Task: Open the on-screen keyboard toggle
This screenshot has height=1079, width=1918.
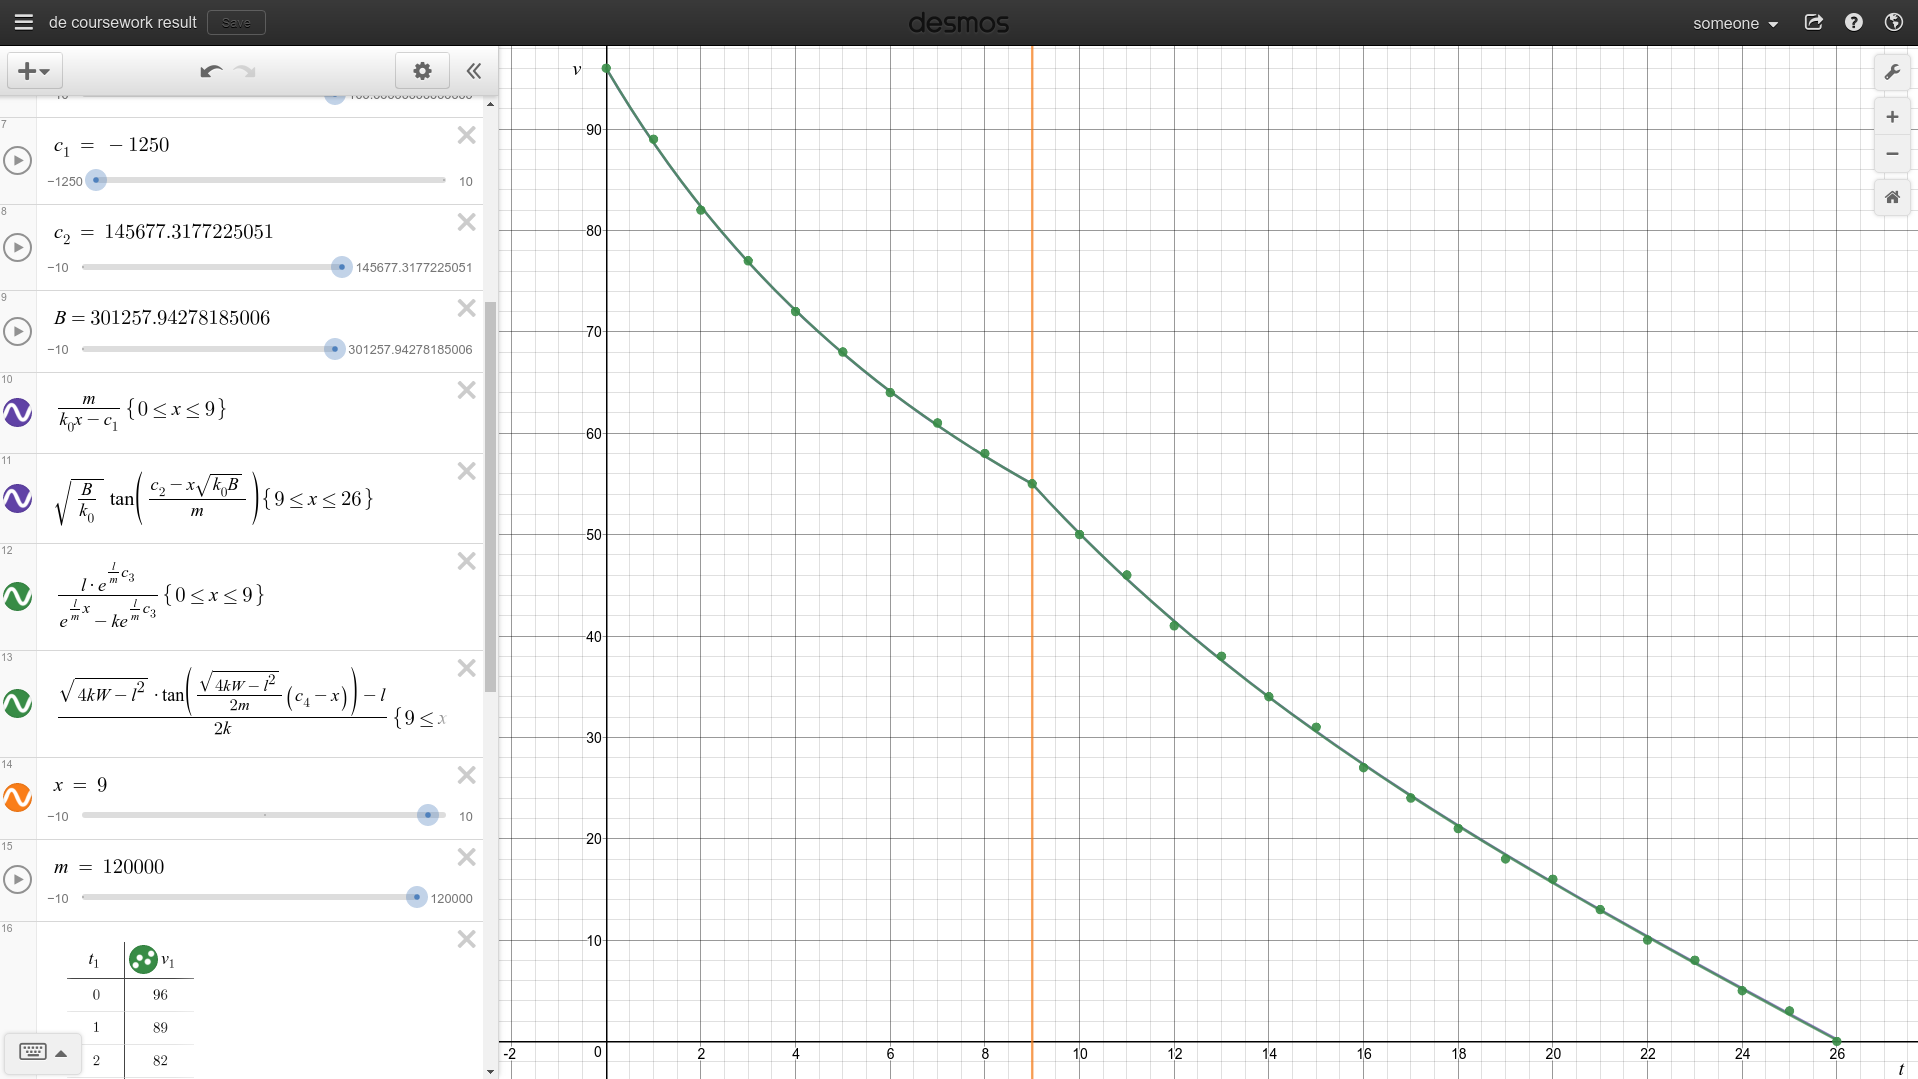Action: click(x=42, y=1052)
